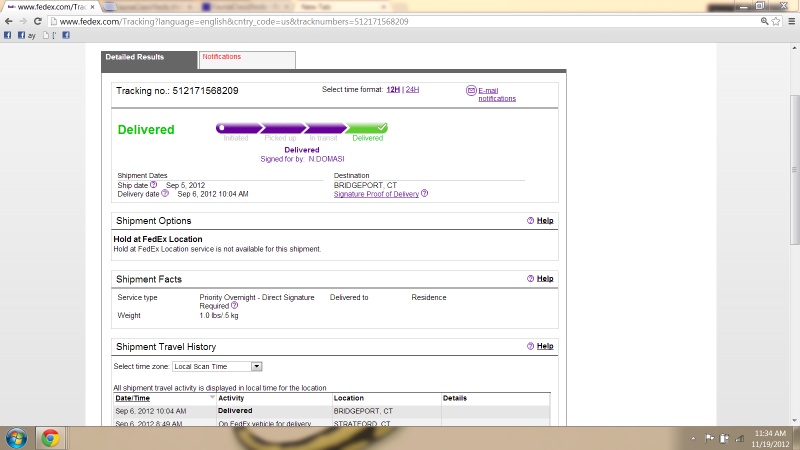800x450 pixels.
Task: Go back using the browser back arrow
Action: tap(8, 21)
